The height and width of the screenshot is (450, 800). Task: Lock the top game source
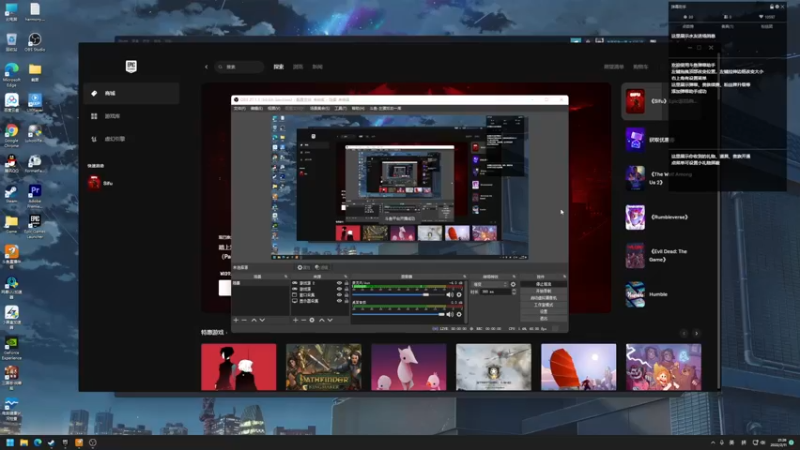[x=346, y=283]
